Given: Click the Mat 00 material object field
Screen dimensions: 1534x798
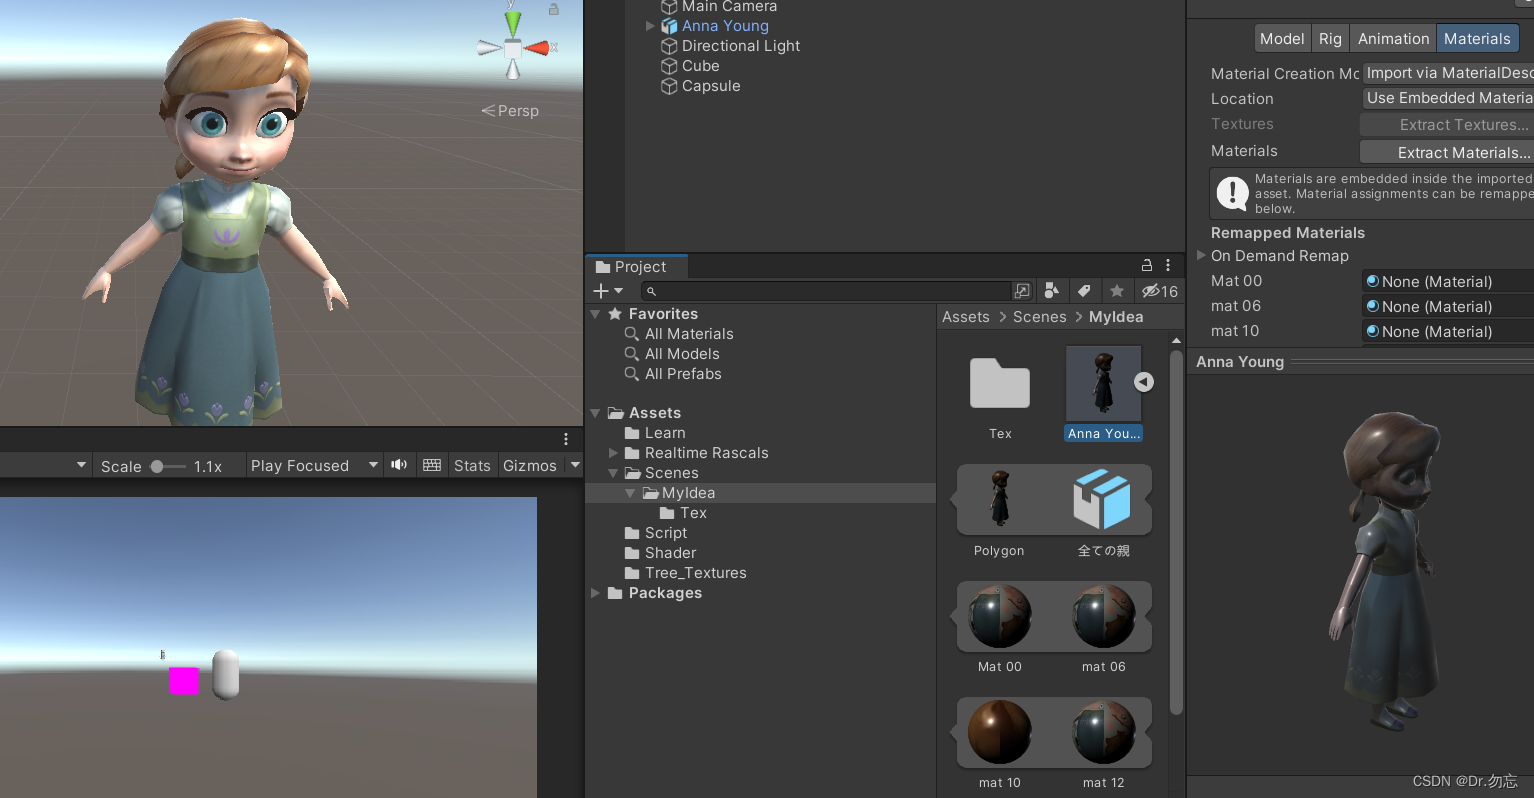Looking at the screenshot, I should coord(1448,282).
